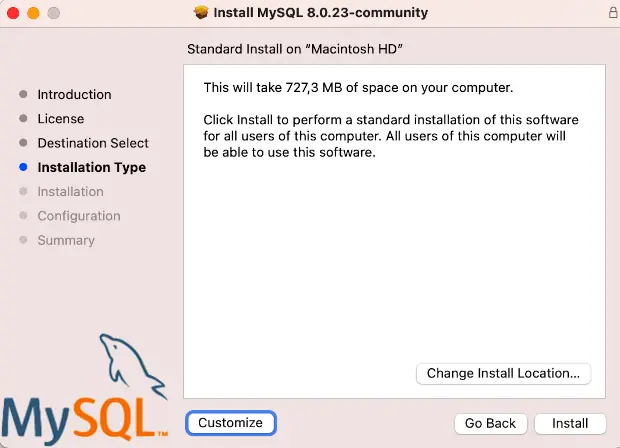The image size is (620, 448).
Task: Open the Destination Select step
Action: [x=93, y=143]
